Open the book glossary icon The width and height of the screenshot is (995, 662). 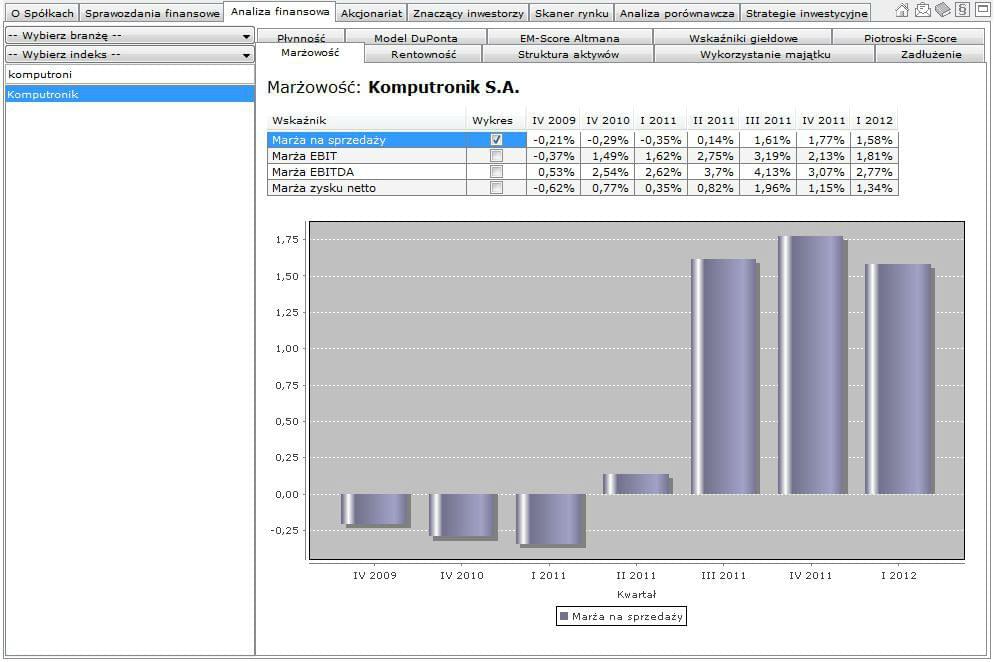pos(943,10)
